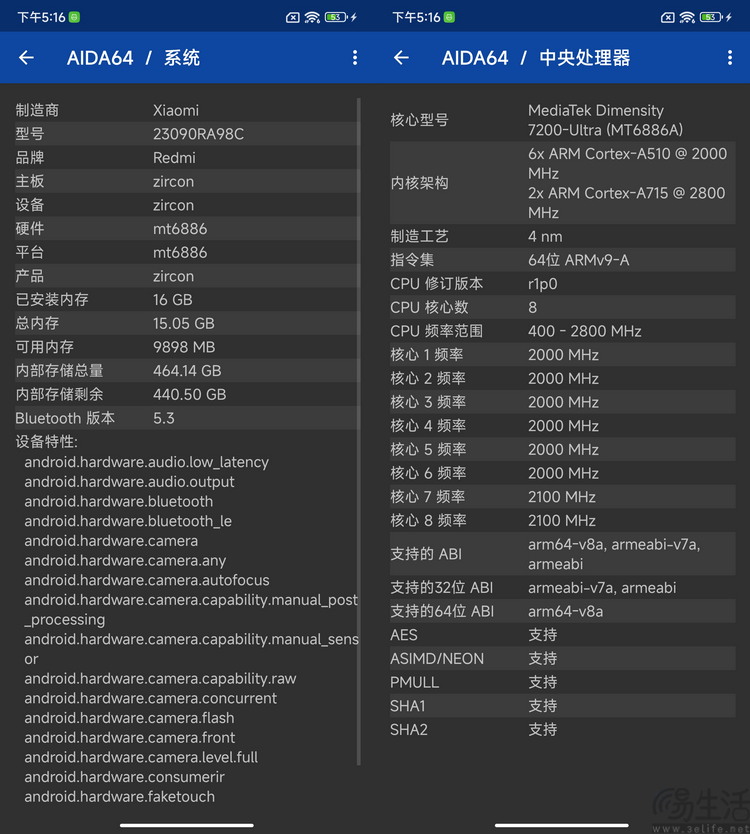
Task: Select installed memory value 16 GB
Action: click(173, 300)
